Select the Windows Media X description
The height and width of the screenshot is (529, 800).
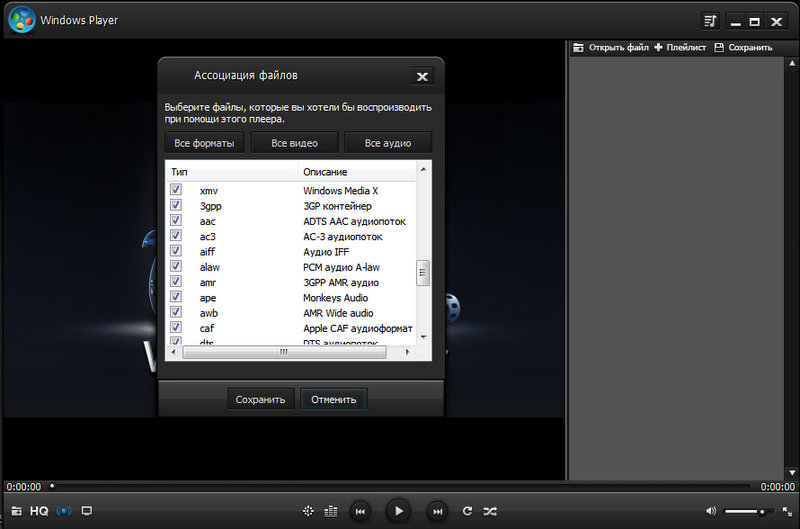coord(340,191)
